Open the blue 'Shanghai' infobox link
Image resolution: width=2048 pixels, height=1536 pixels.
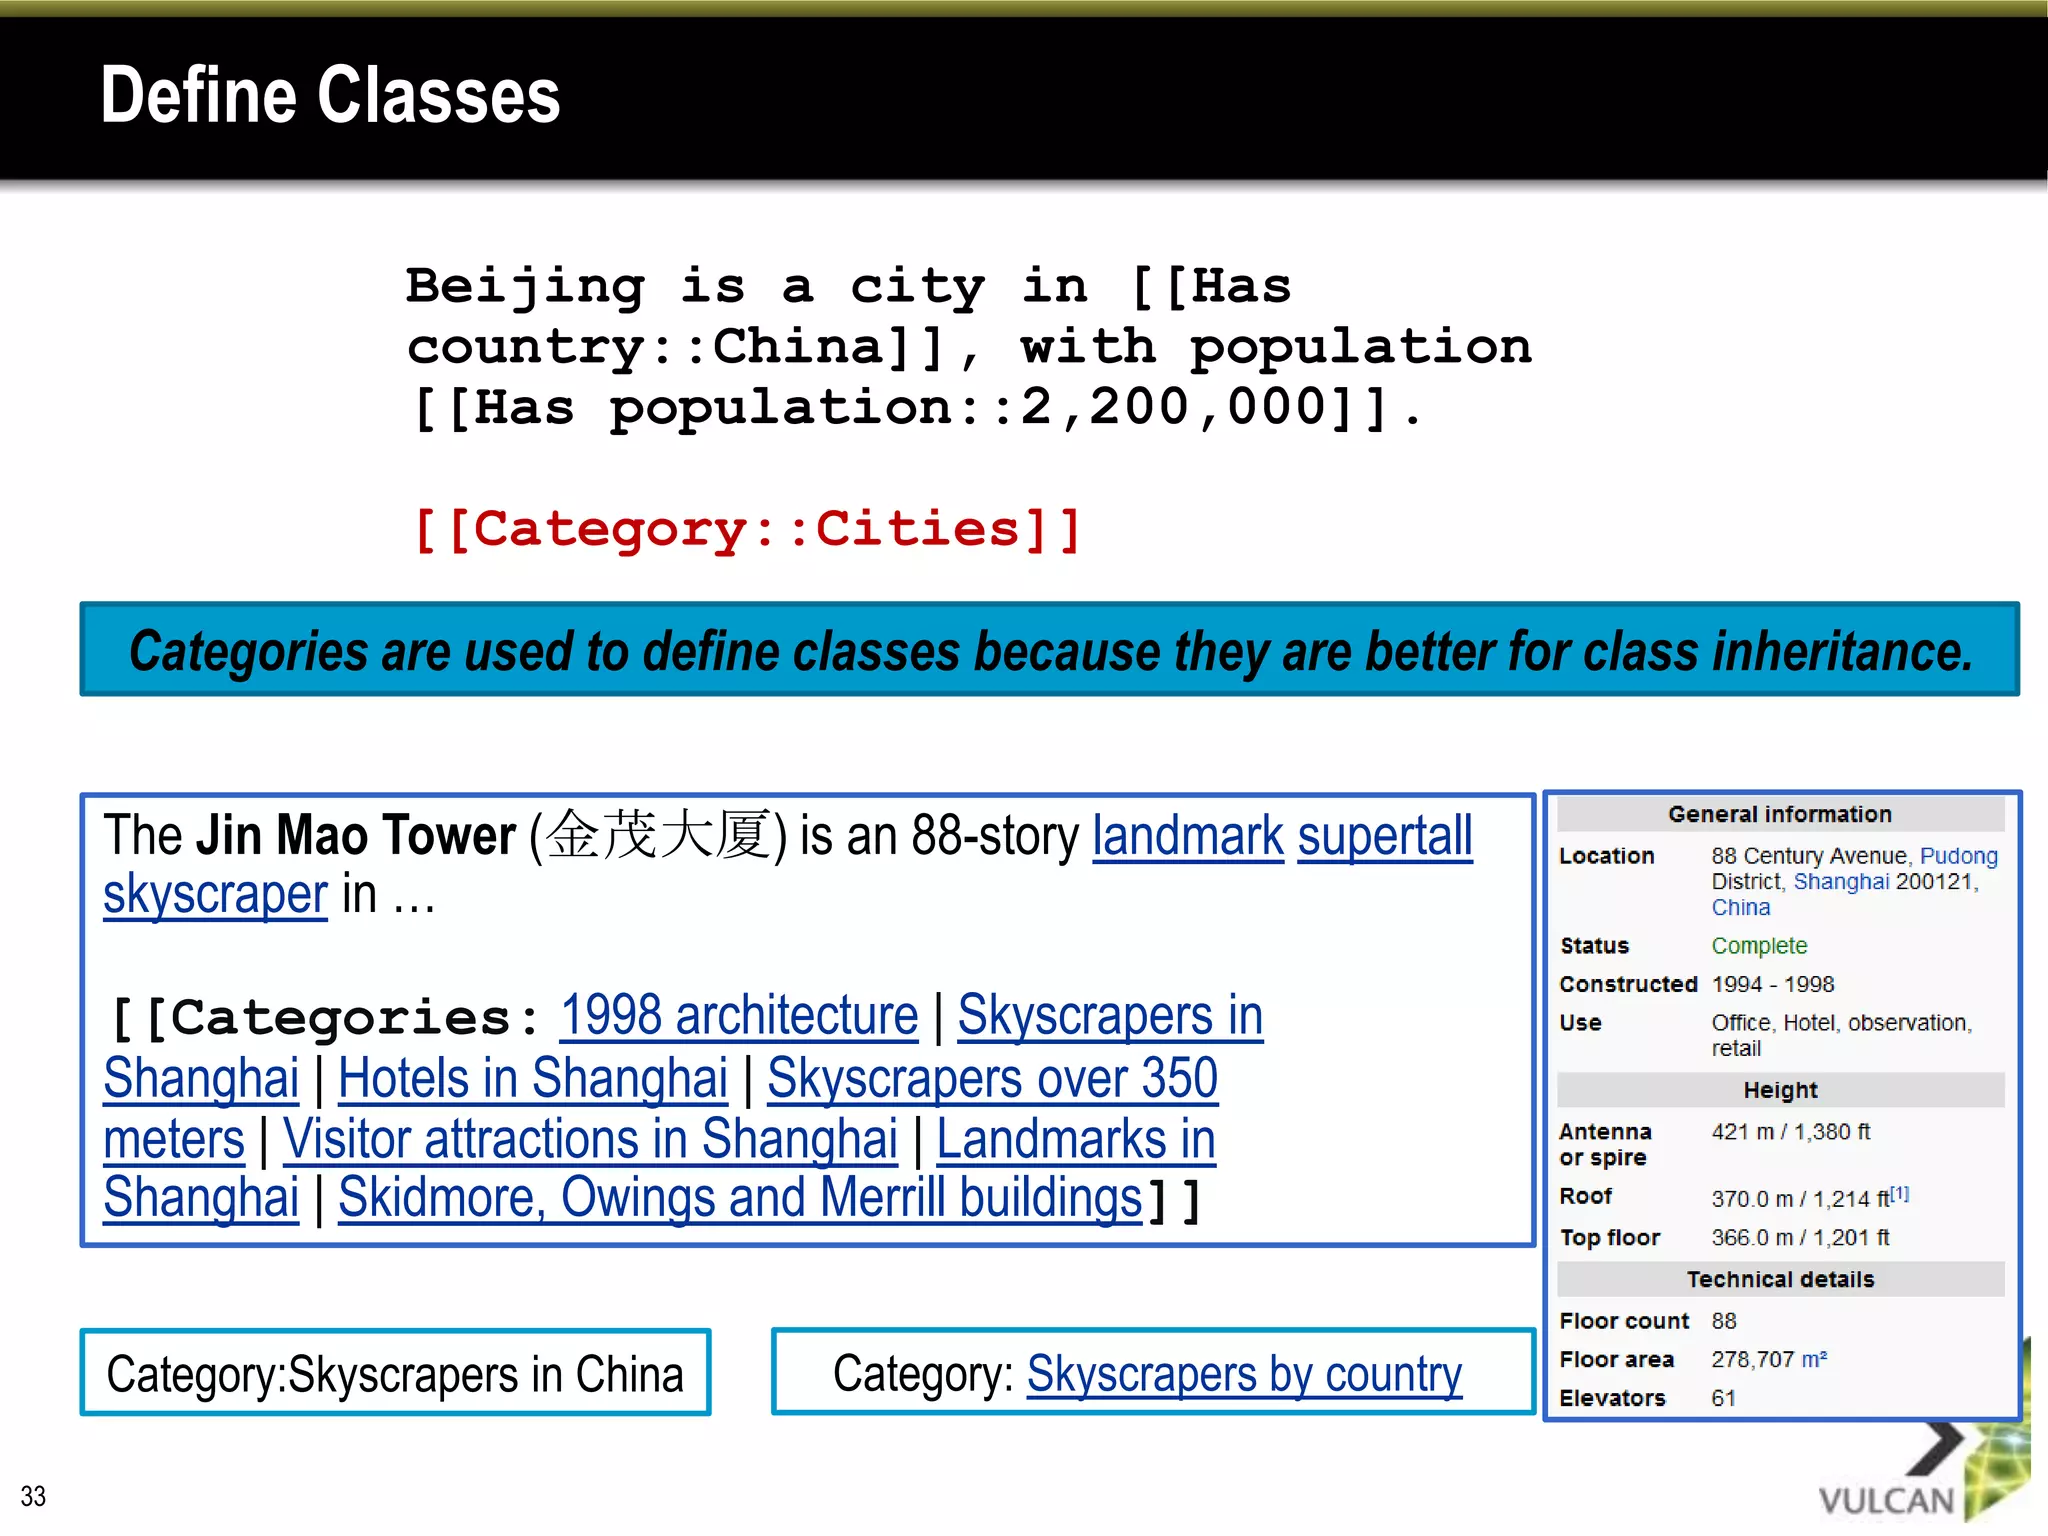pyautogui.click(x=1840, y=882)
